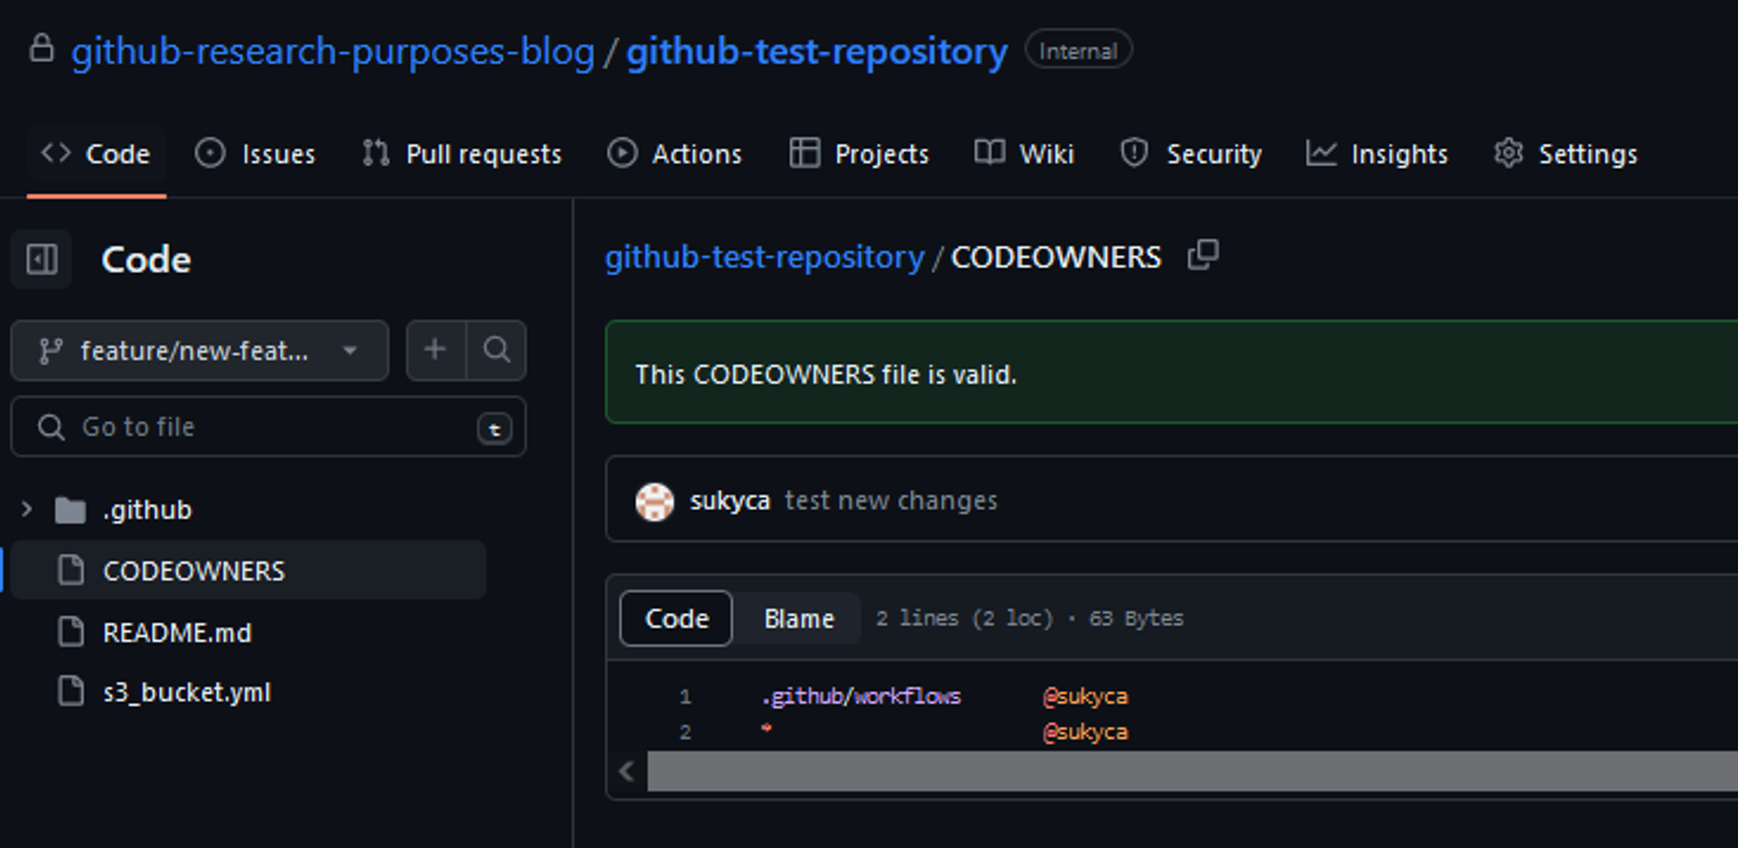The width and height of the screenshot is (1738, 848).
Task: Expand the .github folder
Action: coord(27,510)
